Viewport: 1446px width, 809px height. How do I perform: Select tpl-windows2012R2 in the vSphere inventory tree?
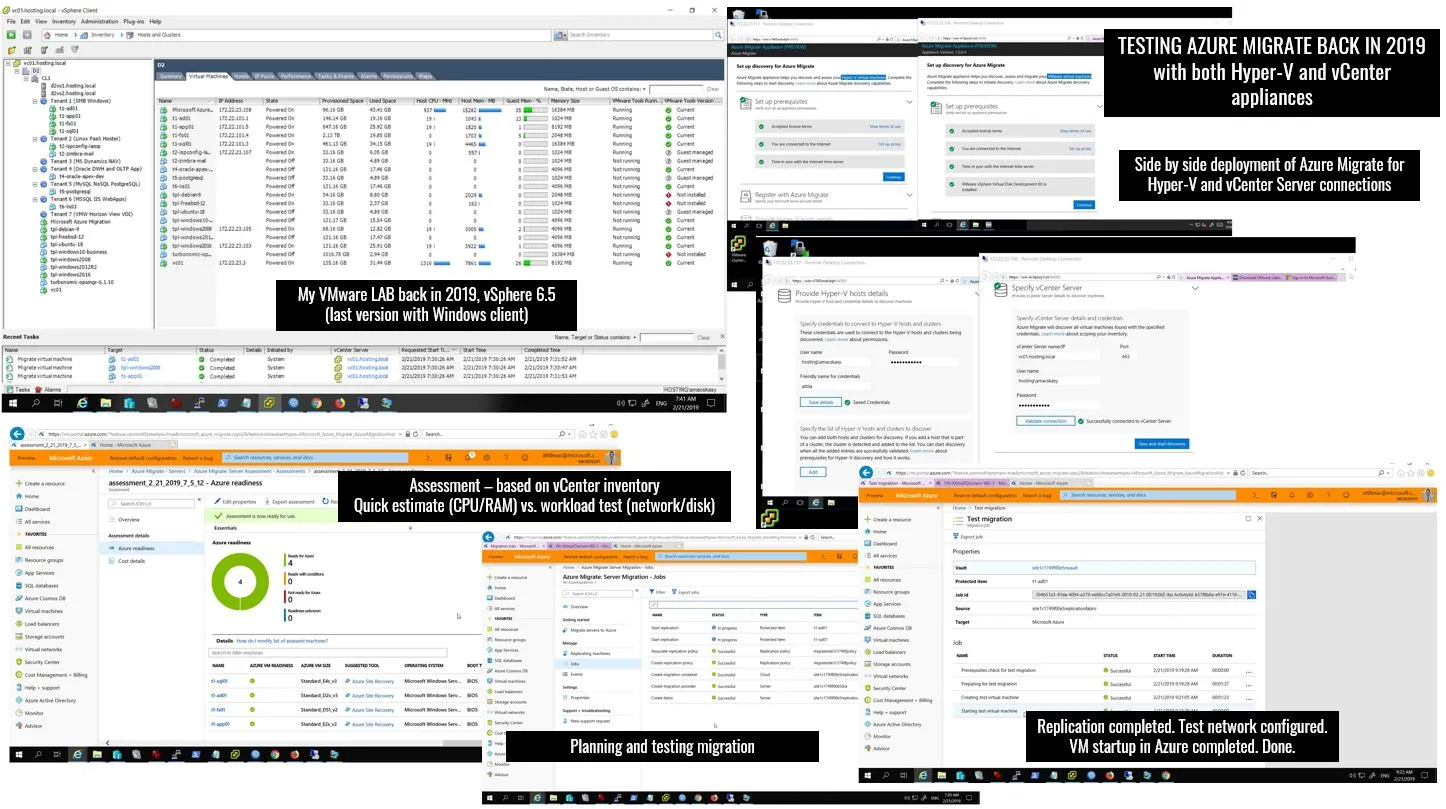pyautogui.click(x=75, y=267)
